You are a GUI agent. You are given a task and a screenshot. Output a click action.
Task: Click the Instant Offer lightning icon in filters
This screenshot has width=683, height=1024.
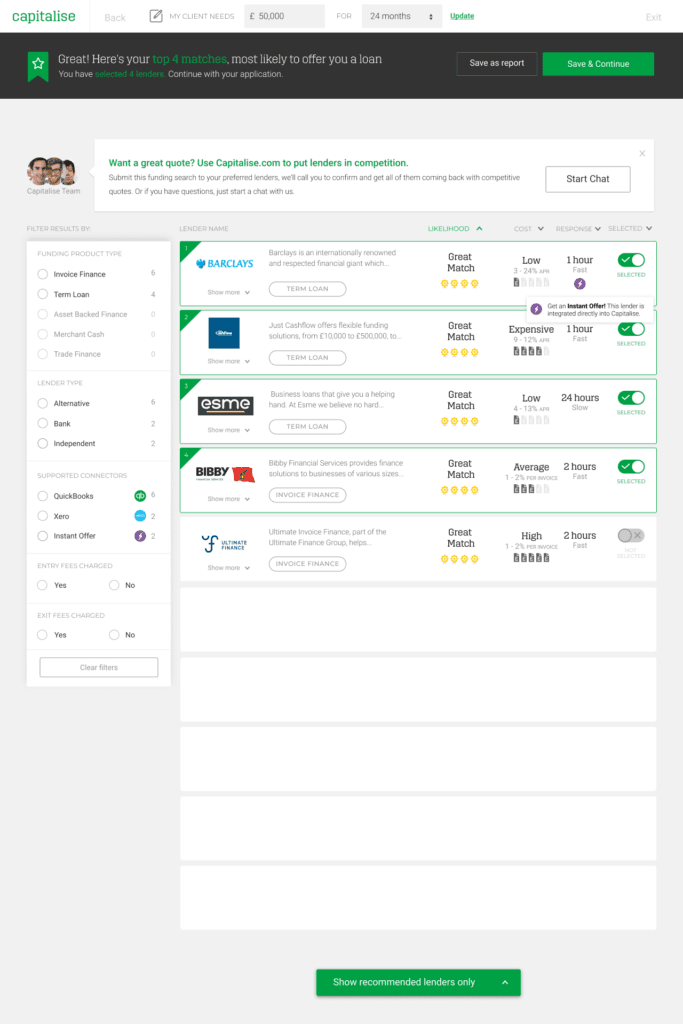140,536
